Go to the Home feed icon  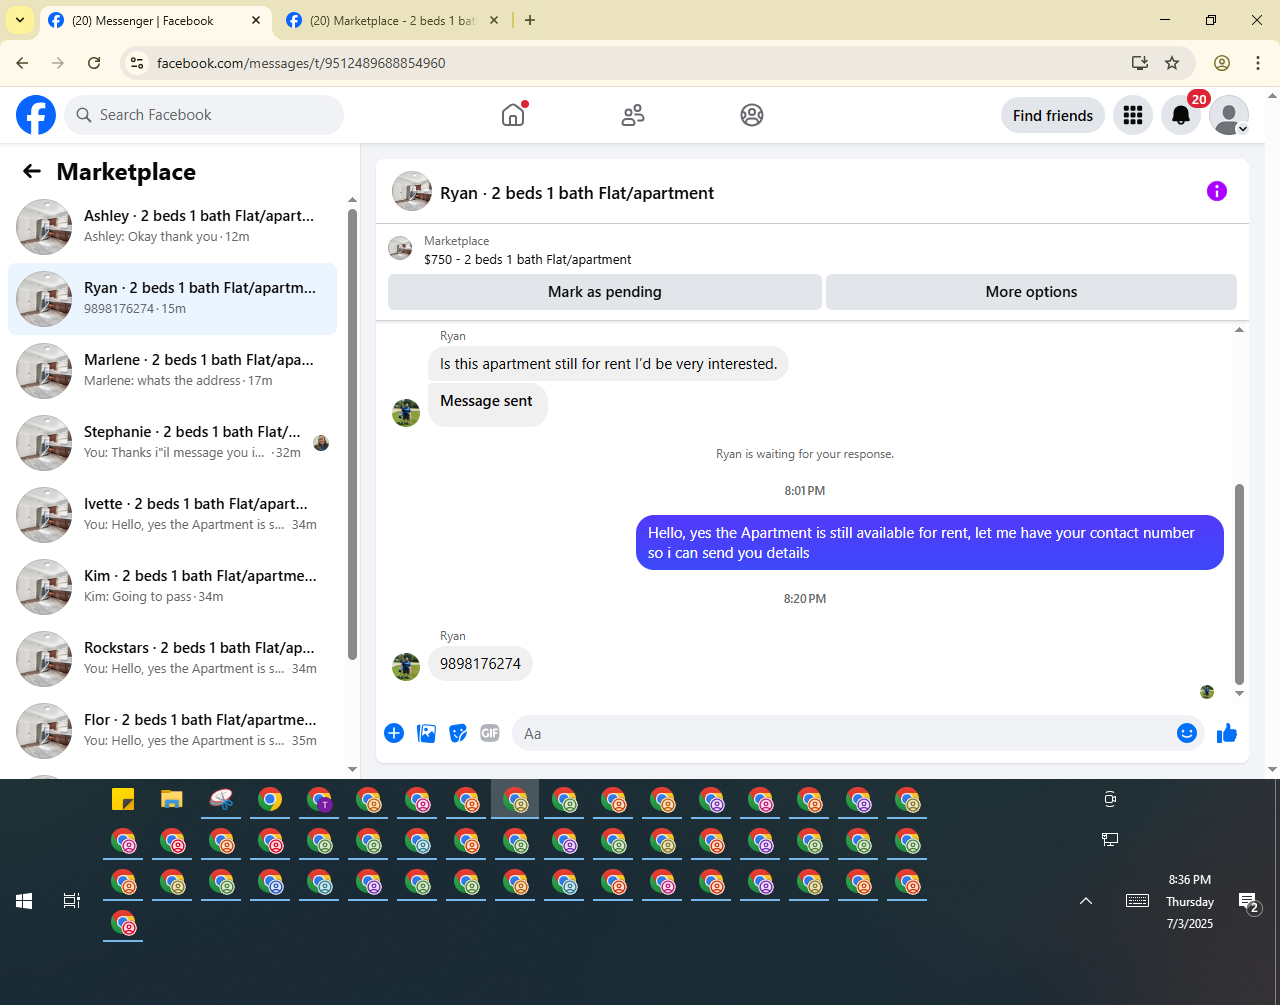pos(513,115)
